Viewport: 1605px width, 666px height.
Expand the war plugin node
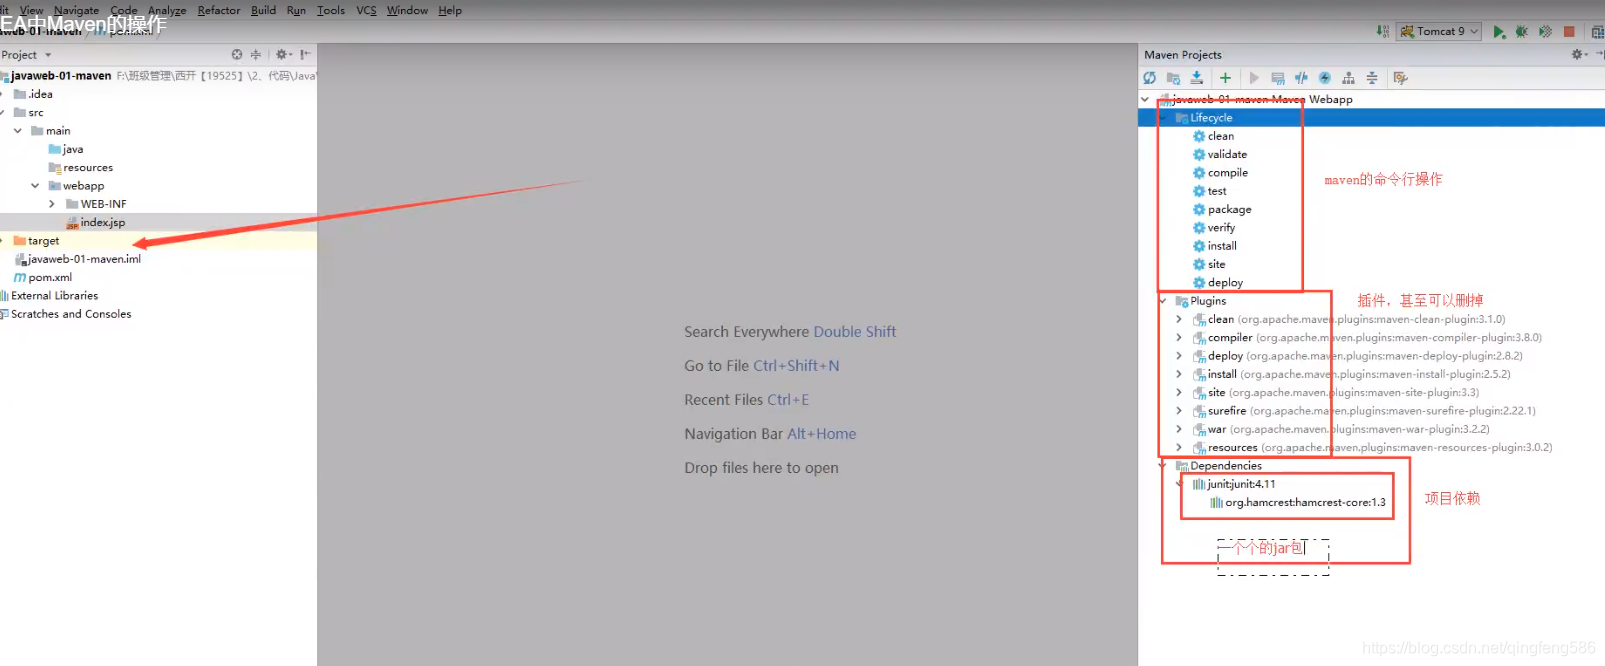pos(1179,429)
